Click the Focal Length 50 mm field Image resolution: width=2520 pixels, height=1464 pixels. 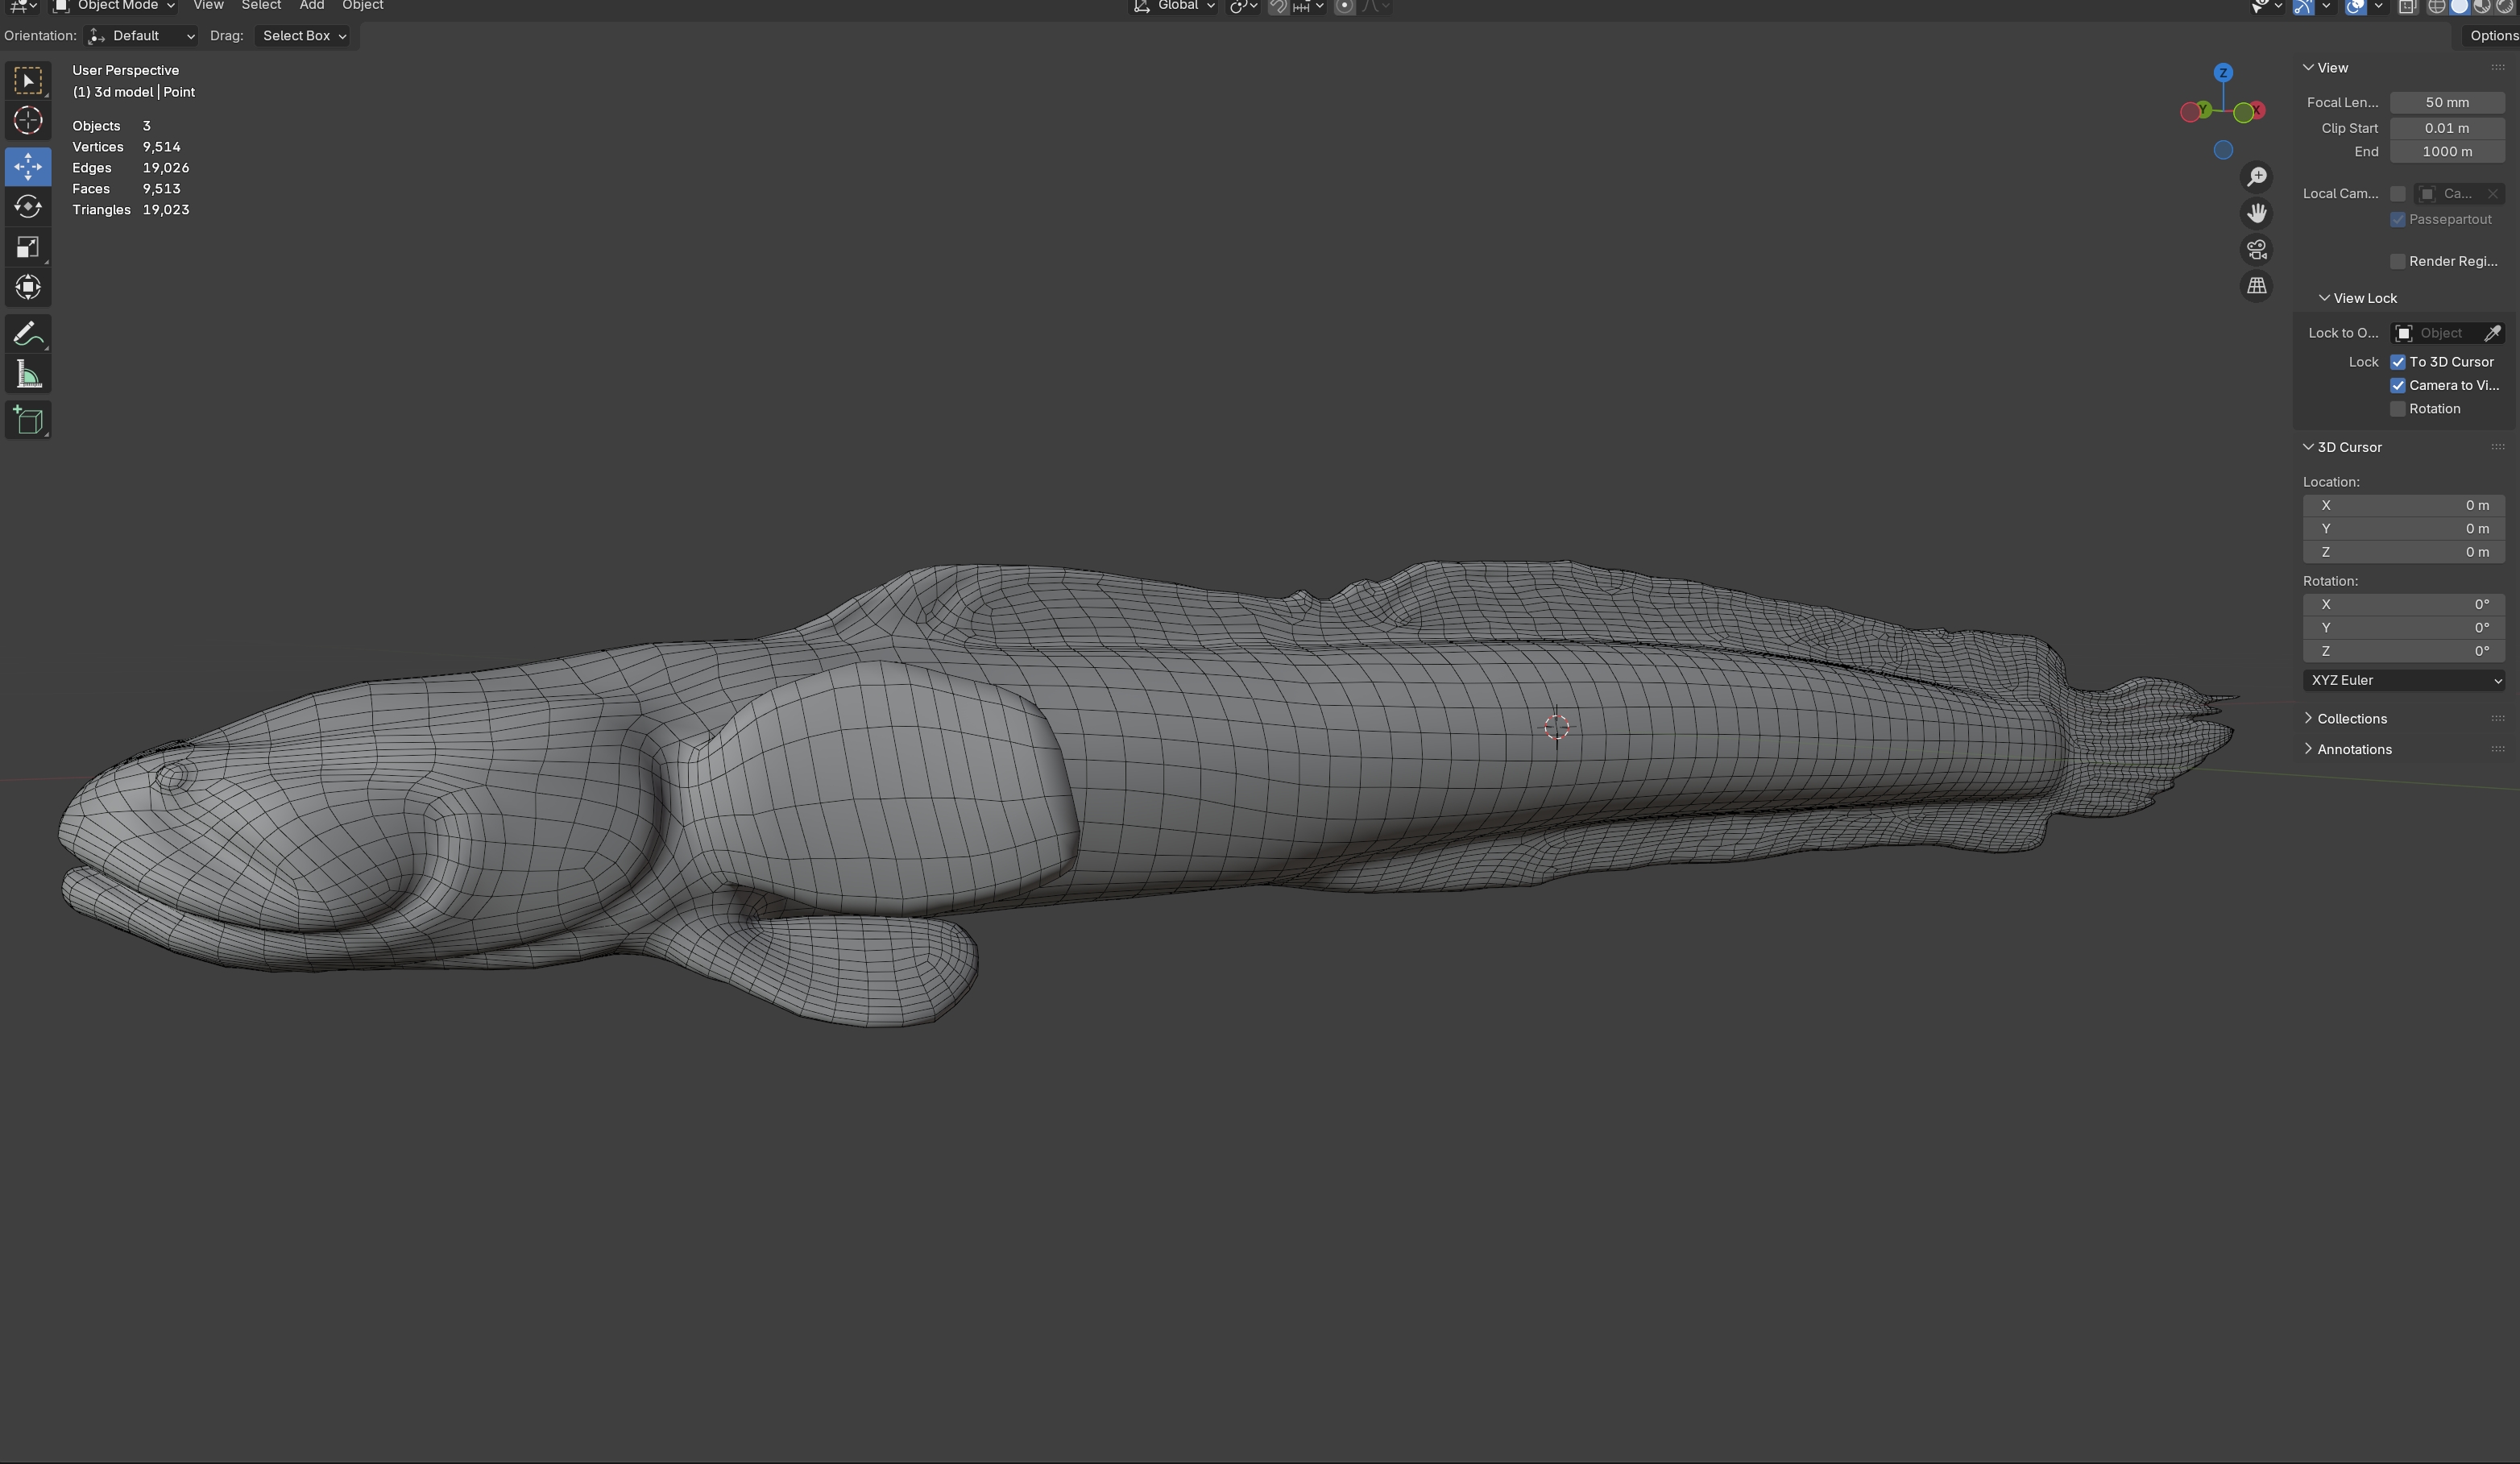[x=2446, y=103]
